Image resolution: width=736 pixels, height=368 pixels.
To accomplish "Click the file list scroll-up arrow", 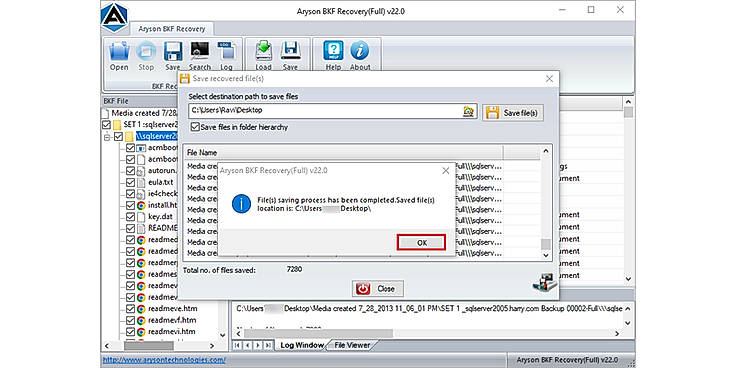I will (x=546, y=151).
